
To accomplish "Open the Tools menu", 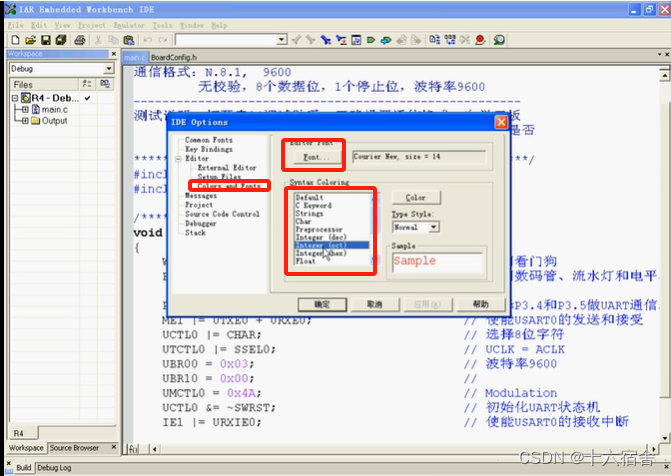I will click(163, 25).
